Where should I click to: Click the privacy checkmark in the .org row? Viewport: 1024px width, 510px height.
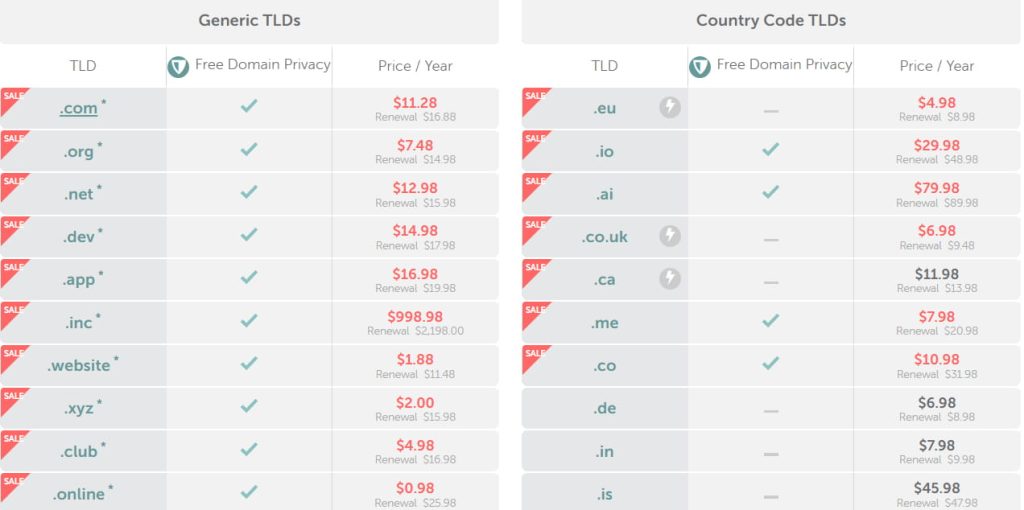pos(249,149)
